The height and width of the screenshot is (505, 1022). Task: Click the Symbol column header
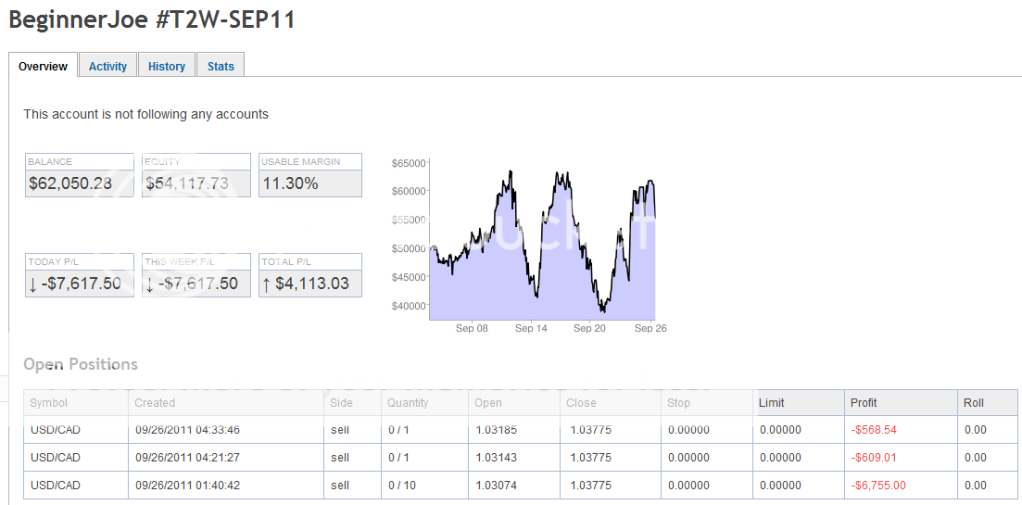pyautogui.click(x=49, y=403)
